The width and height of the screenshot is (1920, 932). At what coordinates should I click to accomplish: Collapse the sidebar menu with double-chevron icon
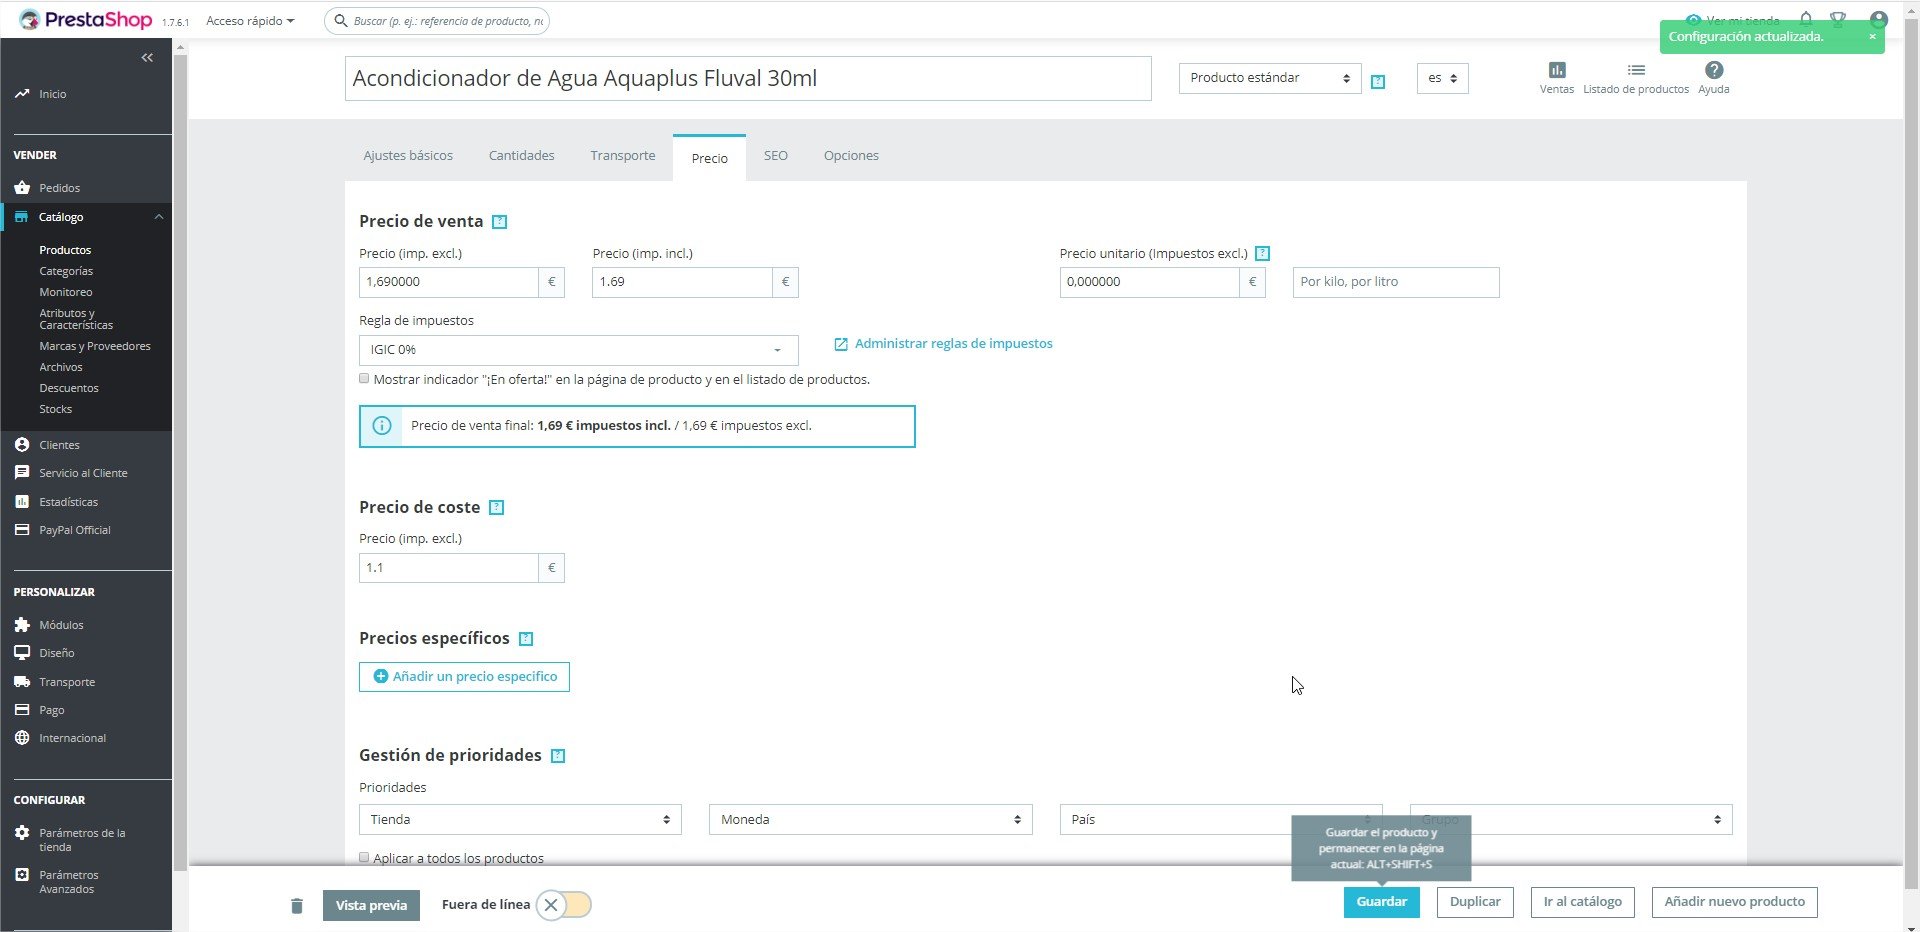(x=147, y=58)
